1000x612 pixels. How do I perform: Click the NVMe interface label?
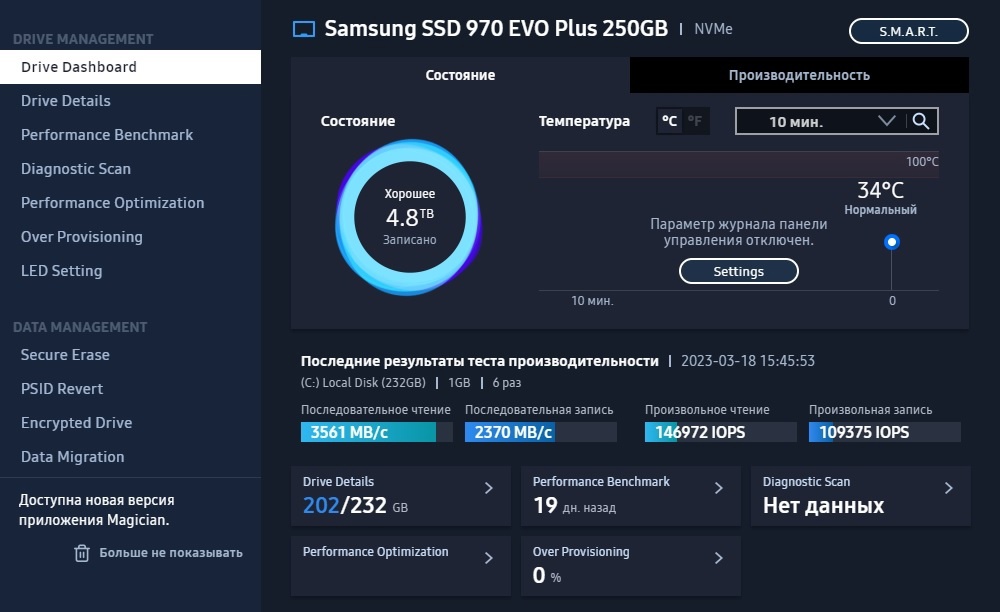click(713, 29)
